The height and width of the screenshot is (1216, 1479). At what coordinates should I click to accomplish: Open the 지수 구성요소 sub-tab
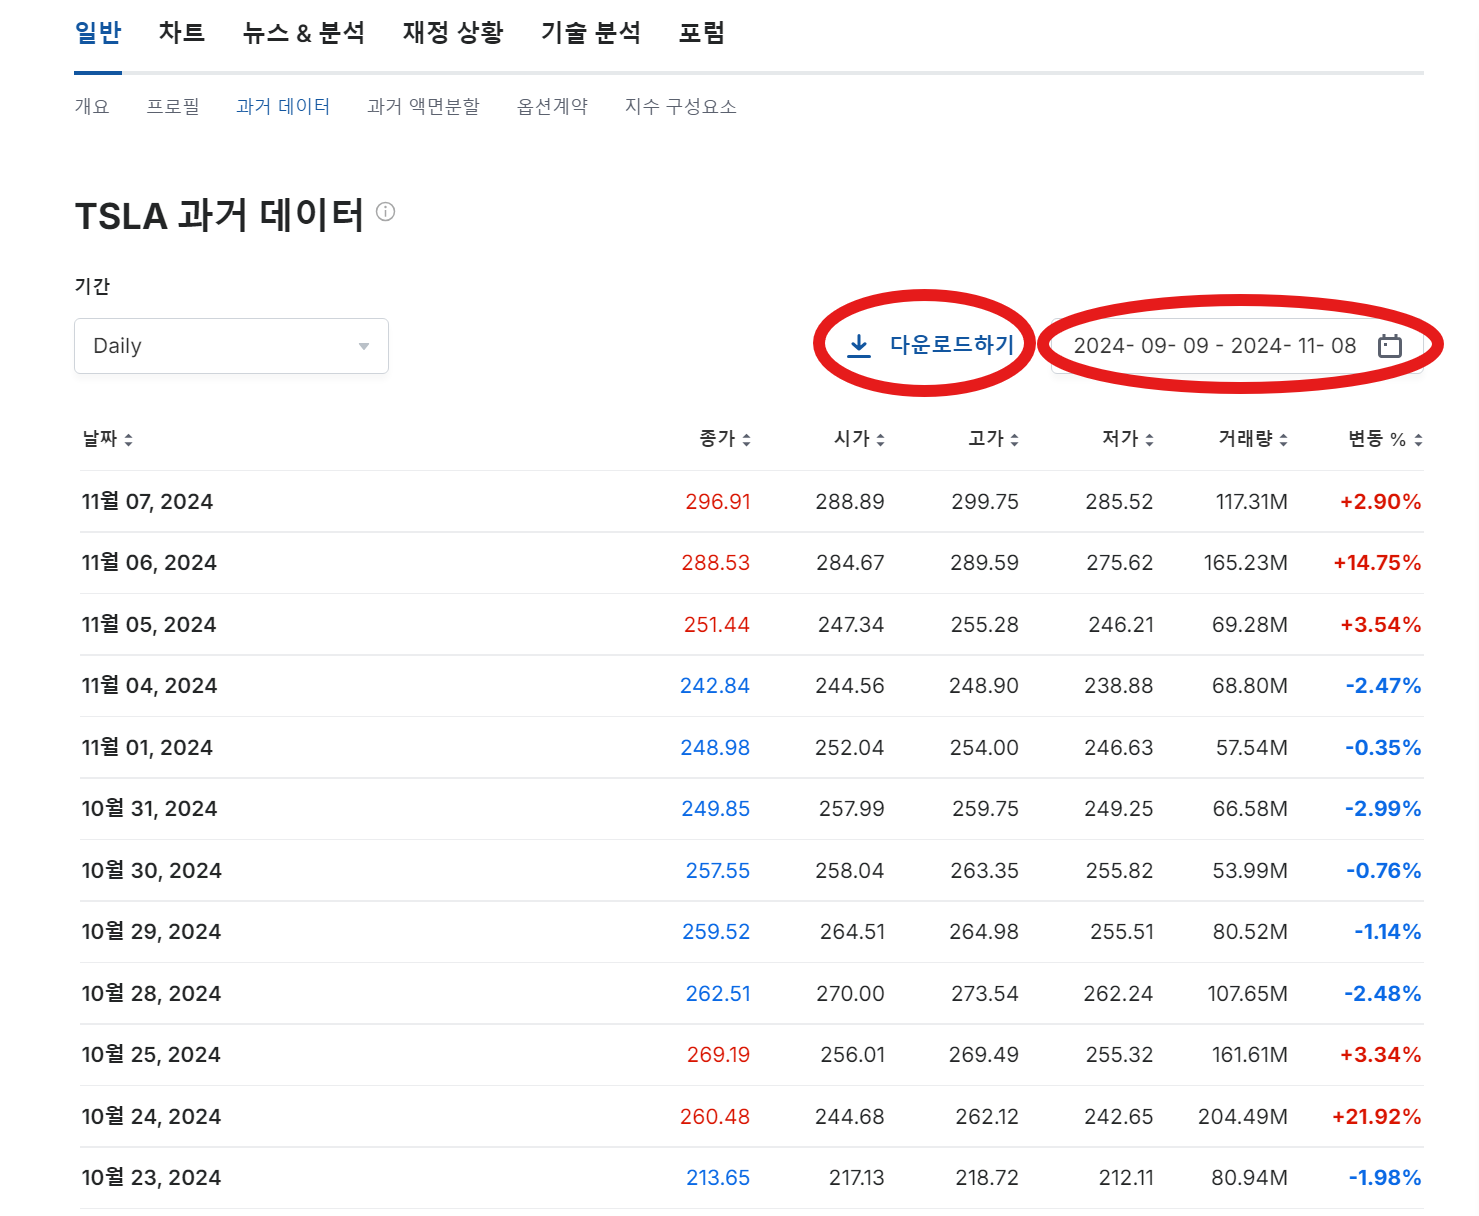coord(681,106)
